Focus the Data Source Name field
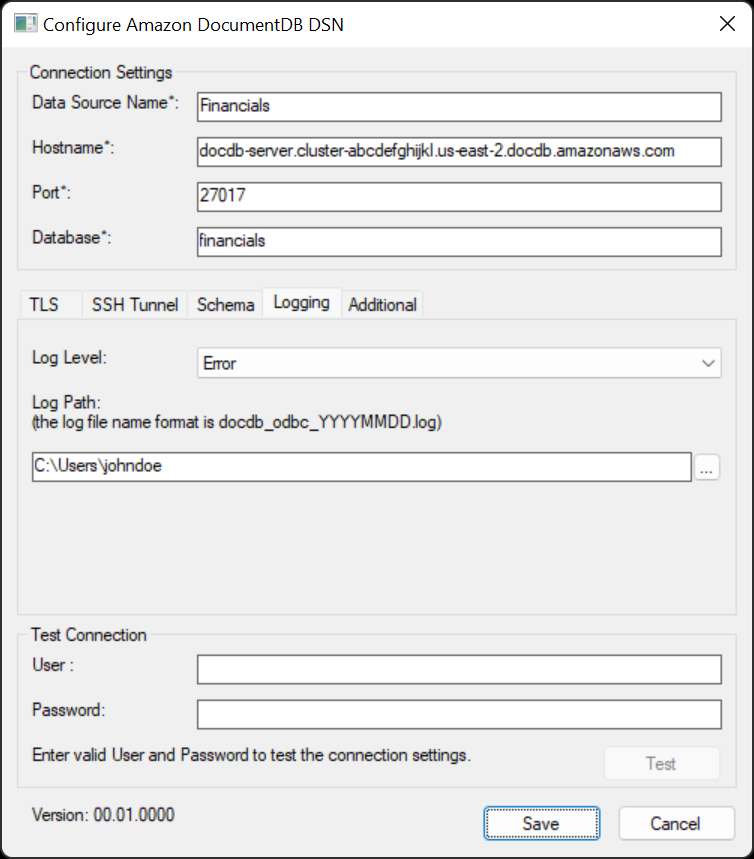The height and width of the screenshot is (859, 754). click(x=459, y=107)
